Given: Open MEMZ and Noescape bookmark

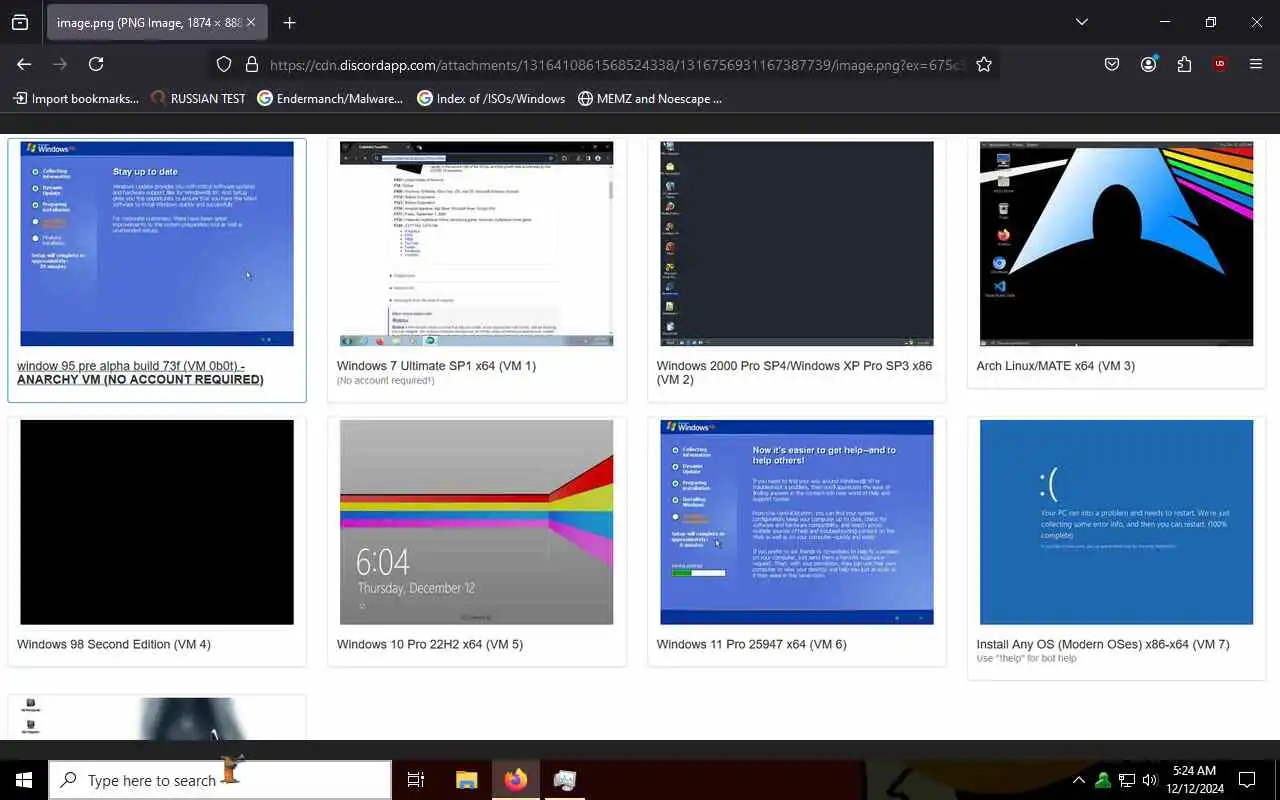Looking at the screenshot, I should point(650,98).
